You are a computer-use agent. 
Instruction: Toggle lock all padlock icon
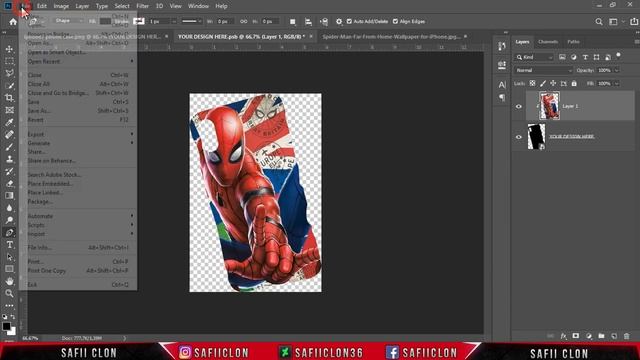[574, 83]
